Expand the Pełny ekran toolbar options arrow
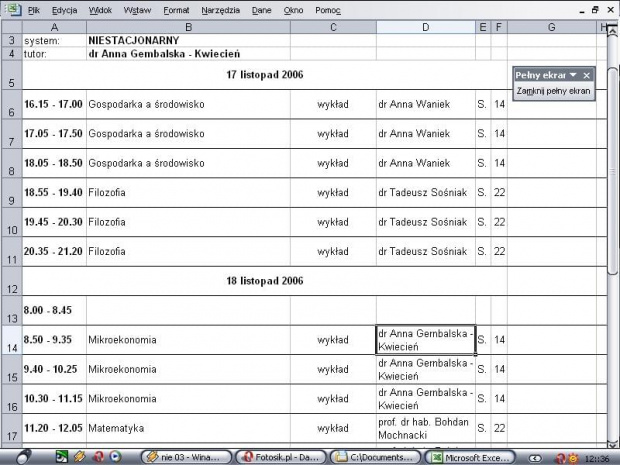 pyautogui.click(x=573, y=74)
